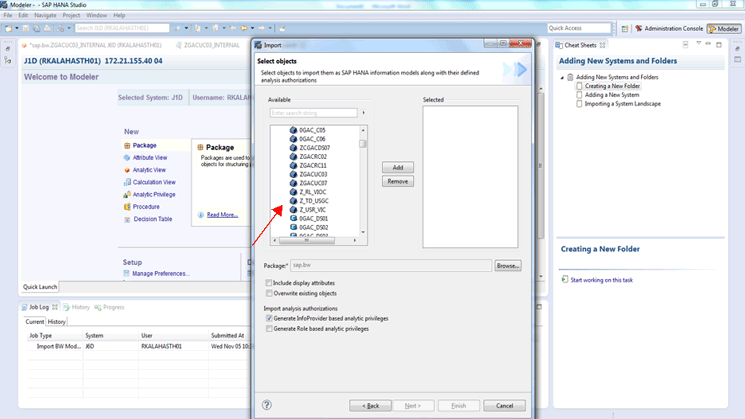Open the Current sub-tab in Job Log
Screen dimensions: 745x419
(34, 322)
